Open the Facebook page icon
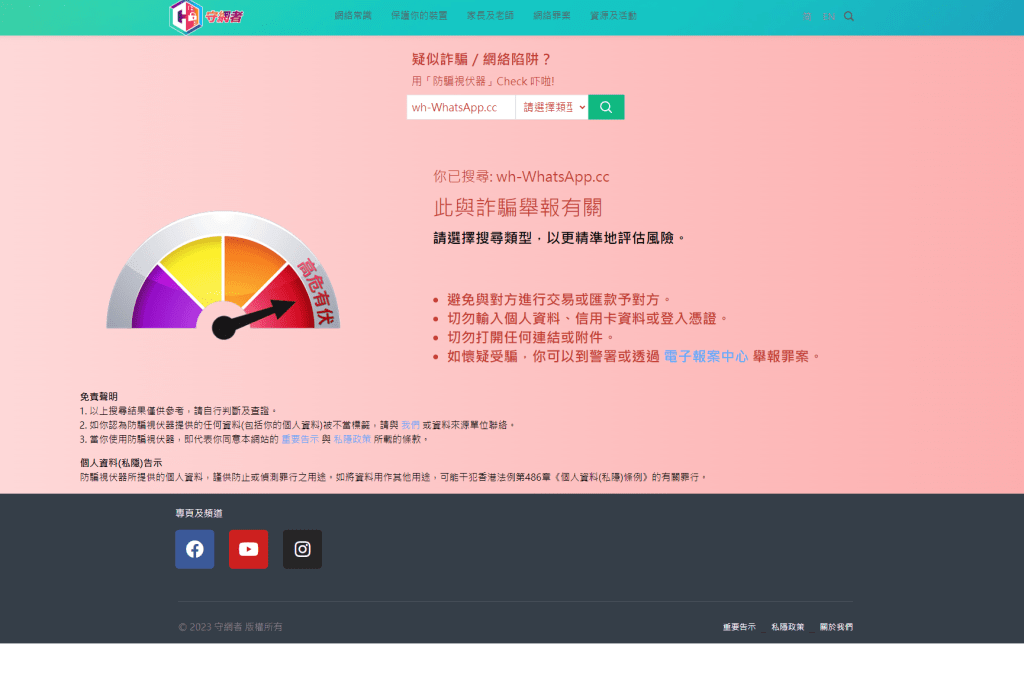The height and width of the screenshot is (689, 1024). point(195,549)
